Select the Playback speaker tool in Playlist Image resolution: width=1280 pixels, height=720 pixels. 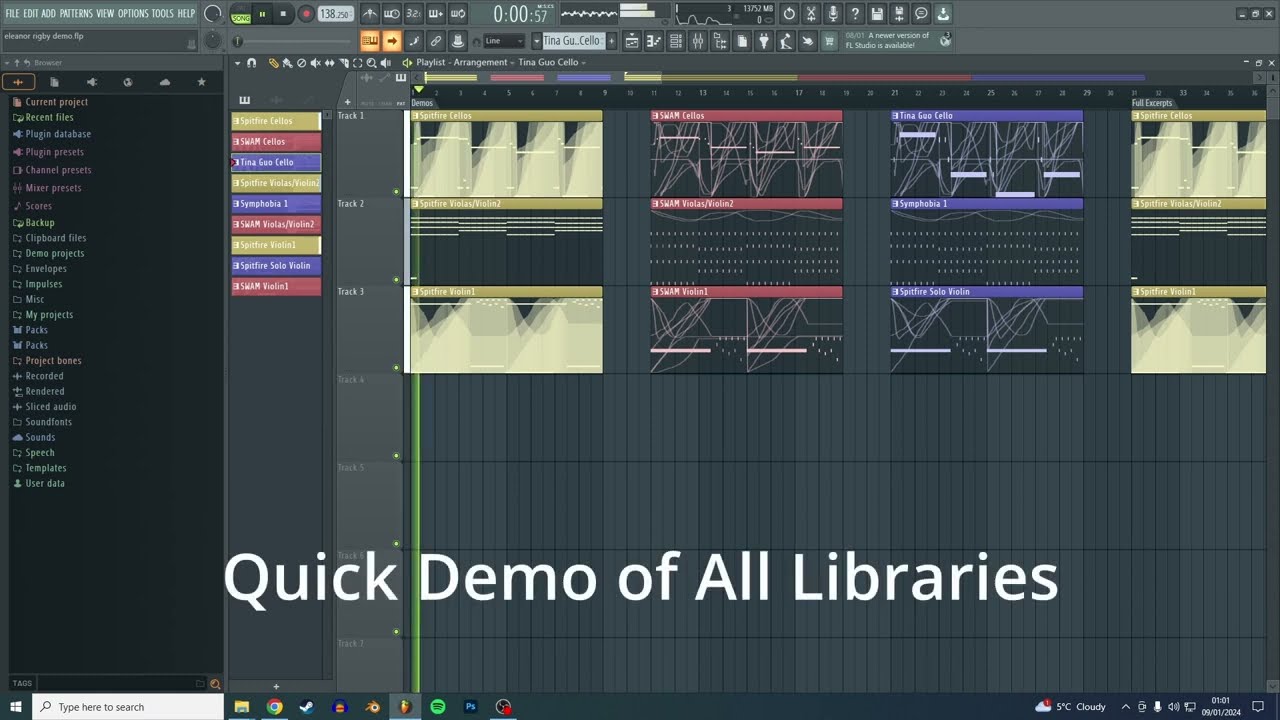point(385,63)
